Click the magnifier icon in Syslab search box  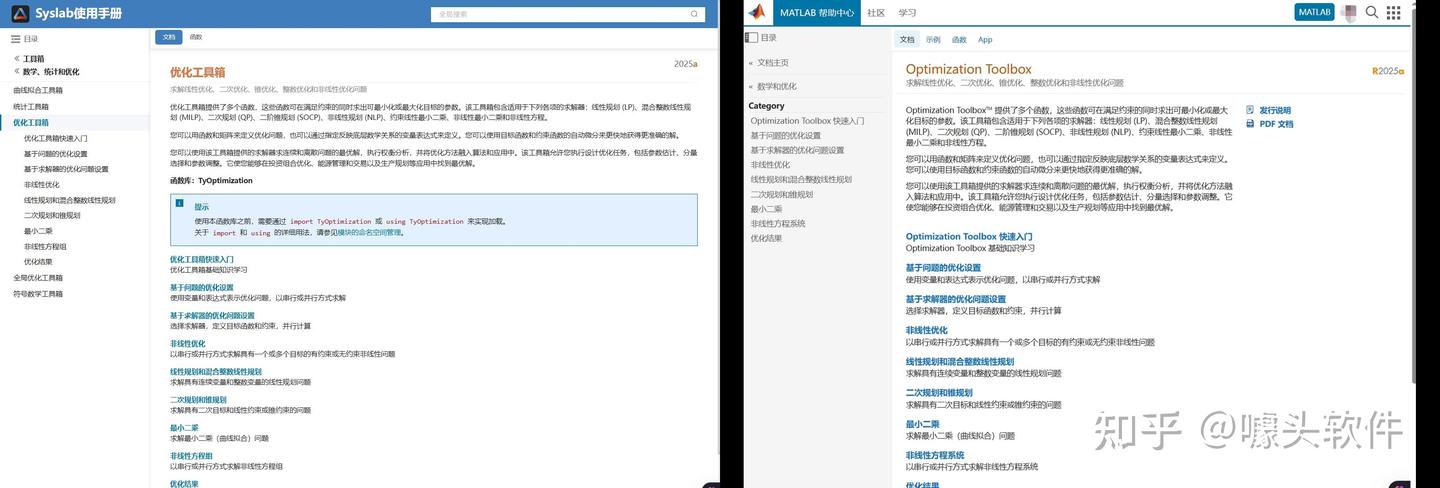point(696,14)
